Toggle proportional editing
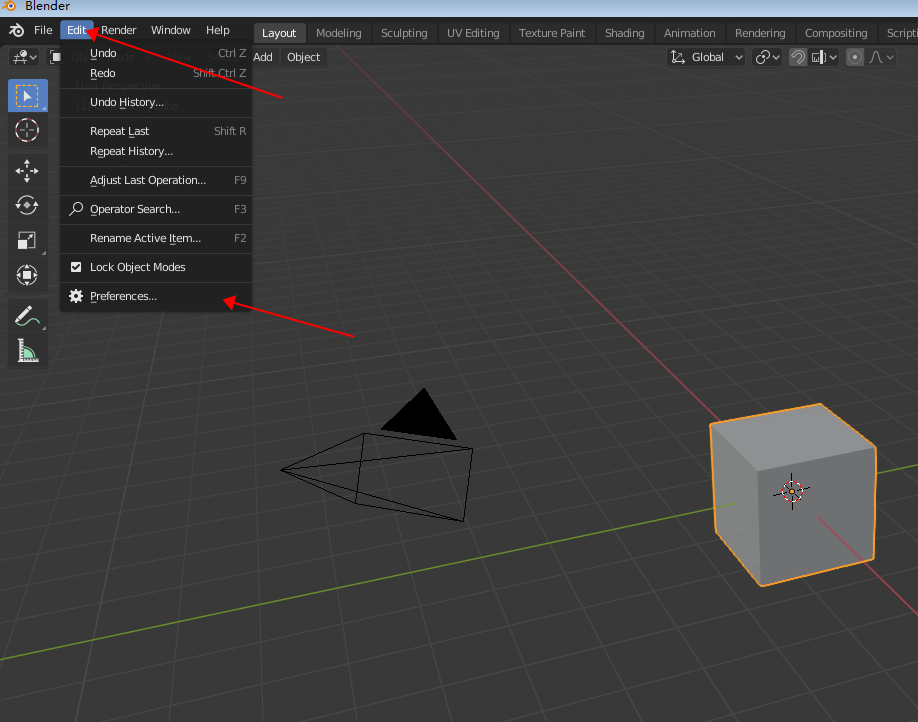 point(855,57)
